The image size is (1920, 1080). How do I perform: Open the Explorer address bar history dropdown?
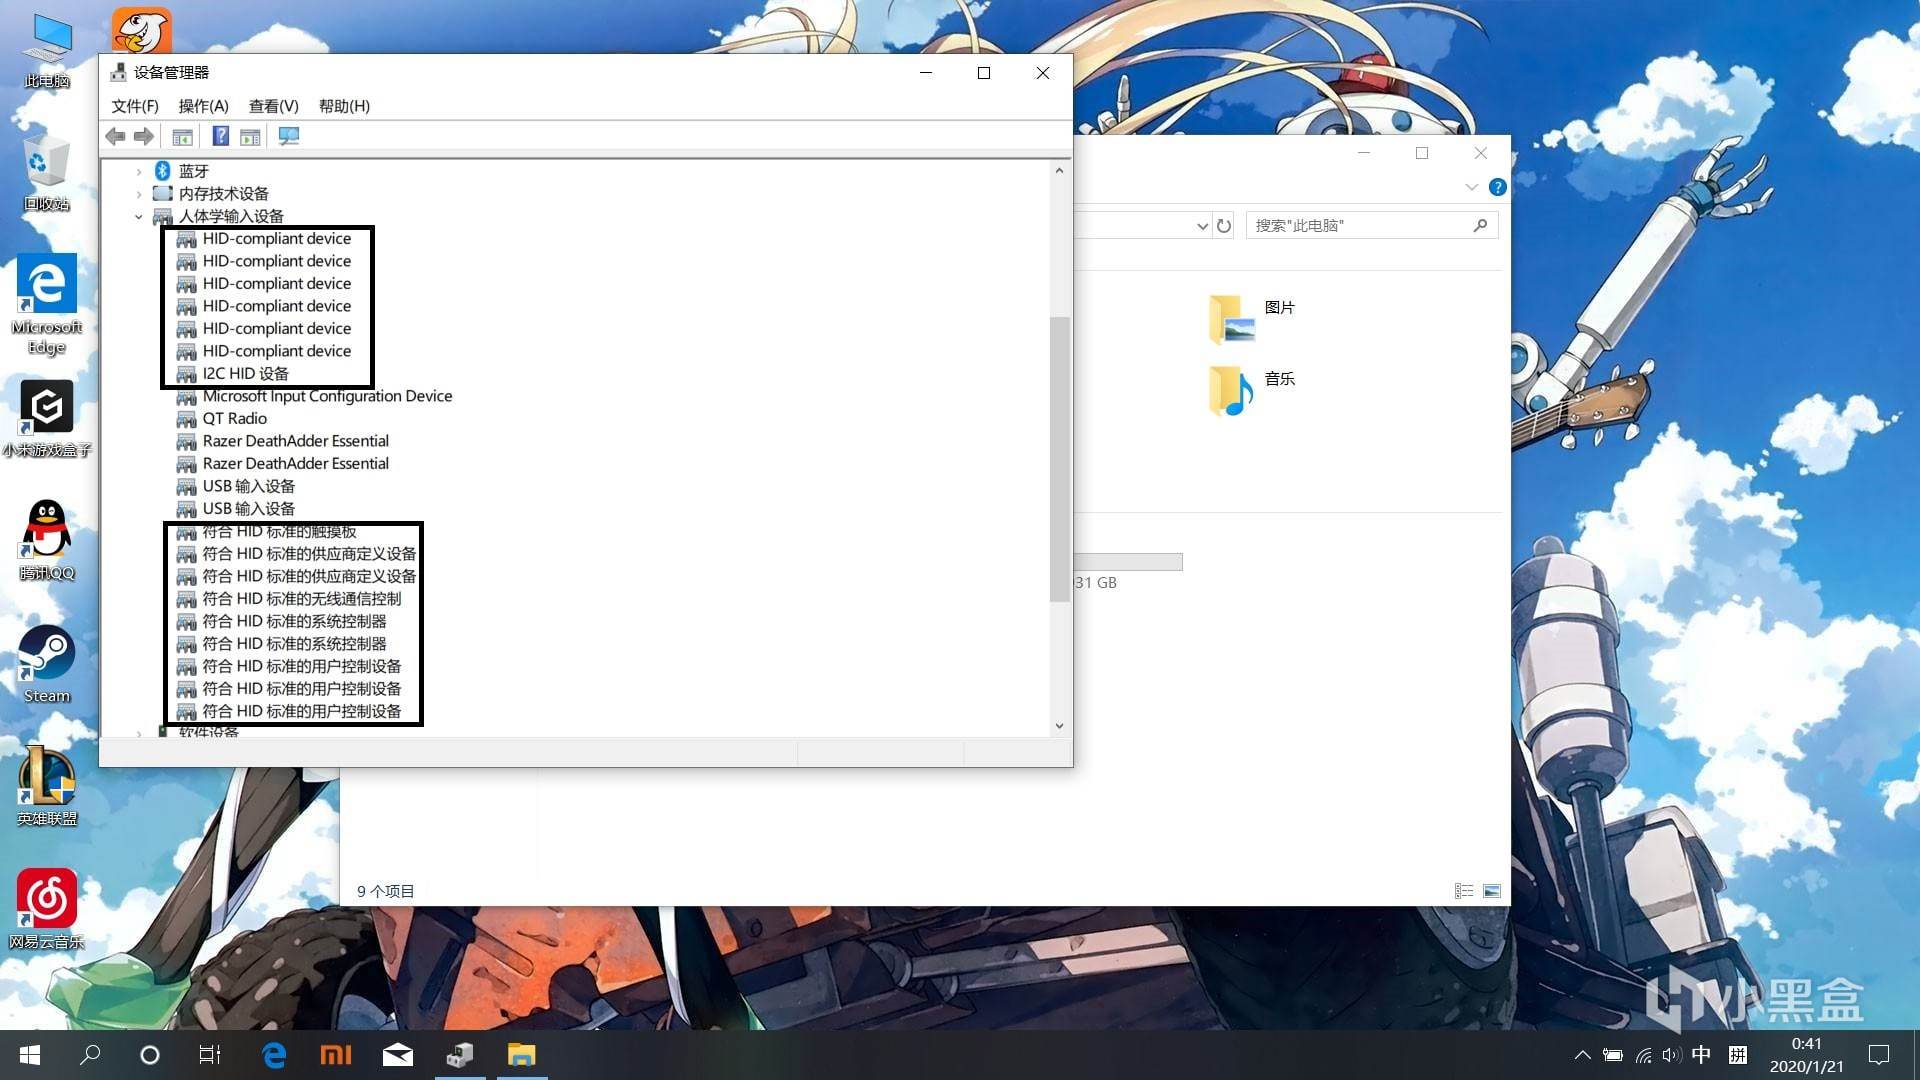pyautogui.click(x=1202, y=226)
